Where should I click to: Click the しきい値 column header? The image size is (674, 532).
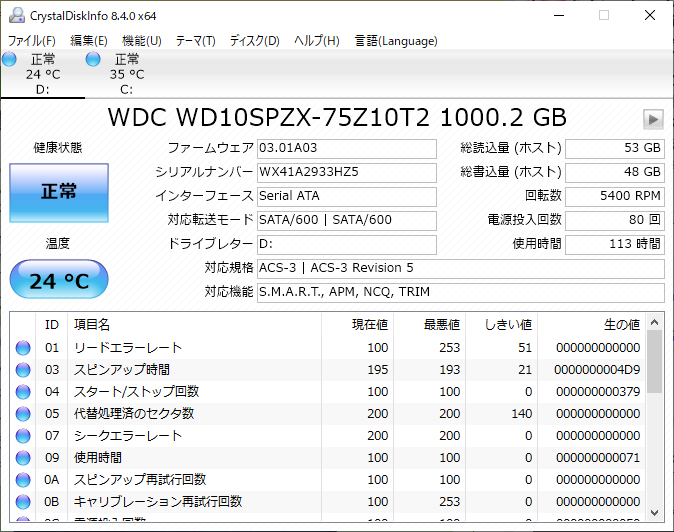501,325
